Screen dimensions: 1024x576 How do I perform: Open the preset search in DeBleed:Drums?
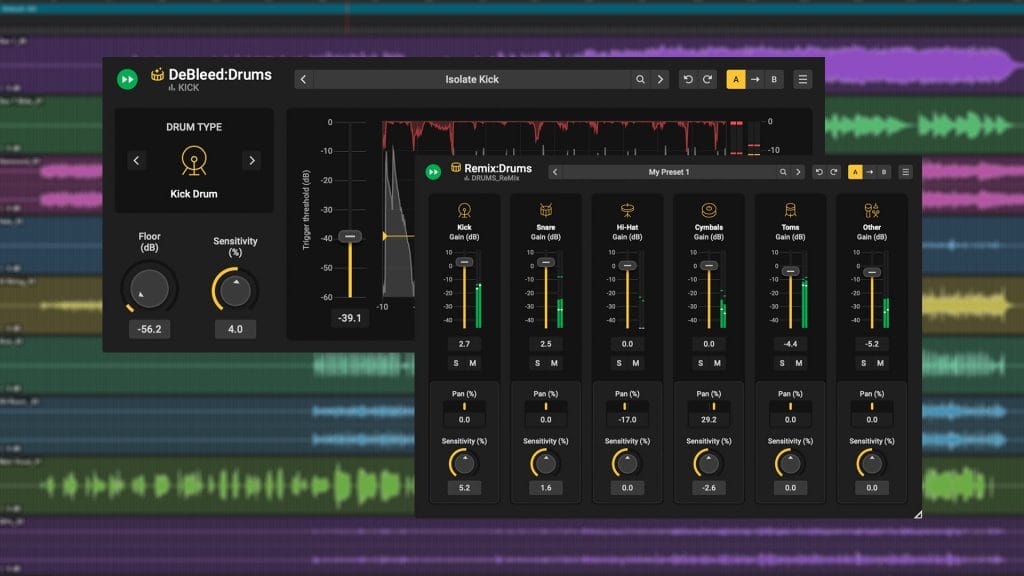coord(641,79)
